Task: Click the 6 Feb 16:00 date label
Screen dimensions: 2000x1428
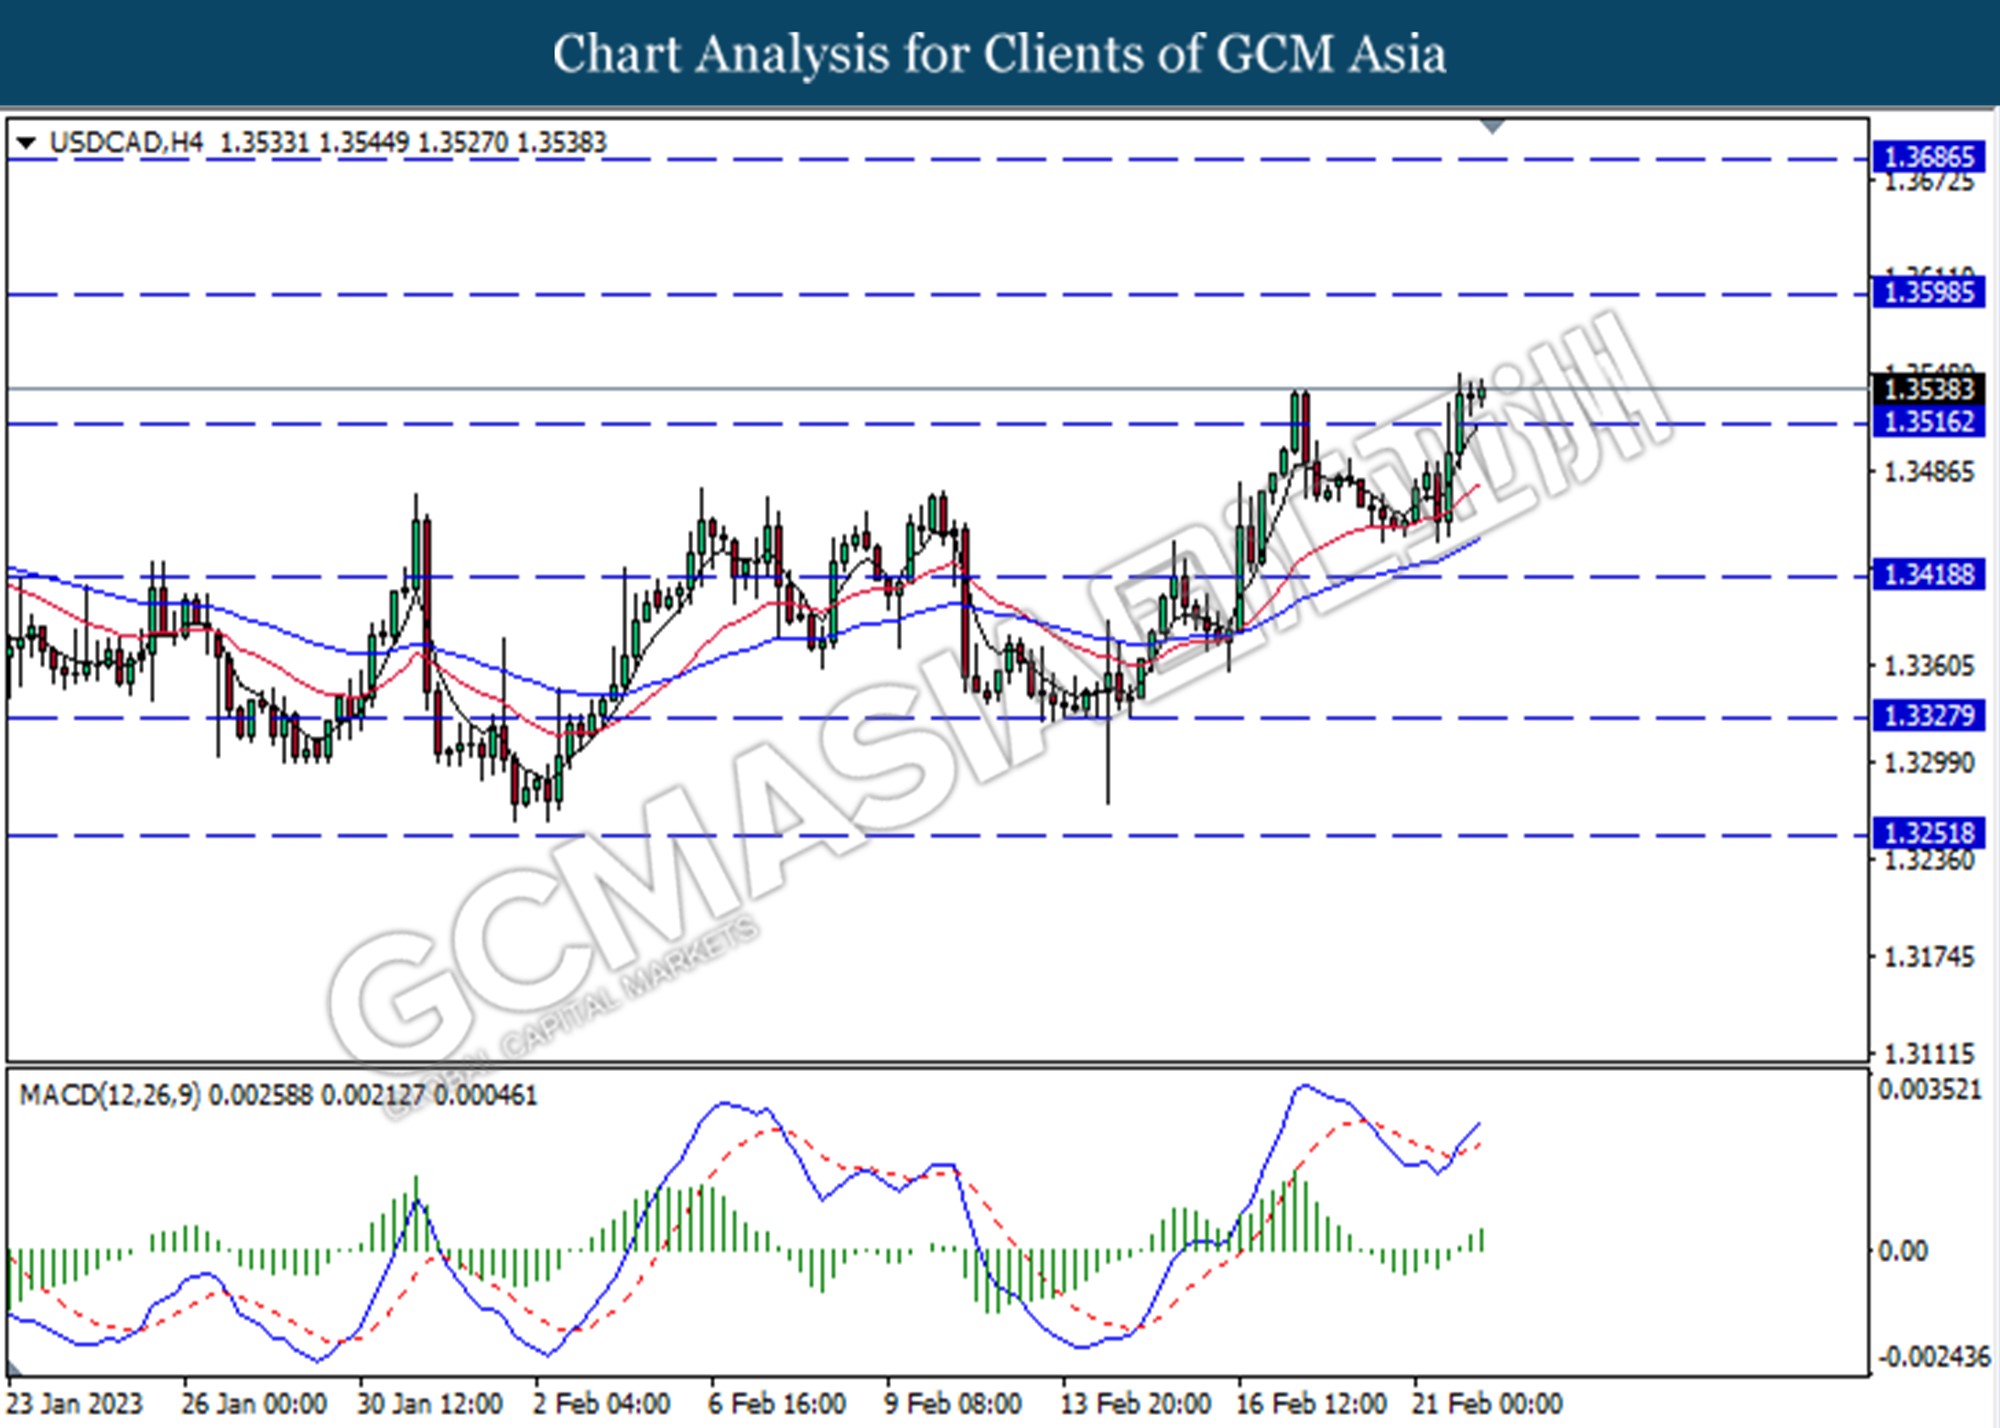Action: click(777, 1404)
